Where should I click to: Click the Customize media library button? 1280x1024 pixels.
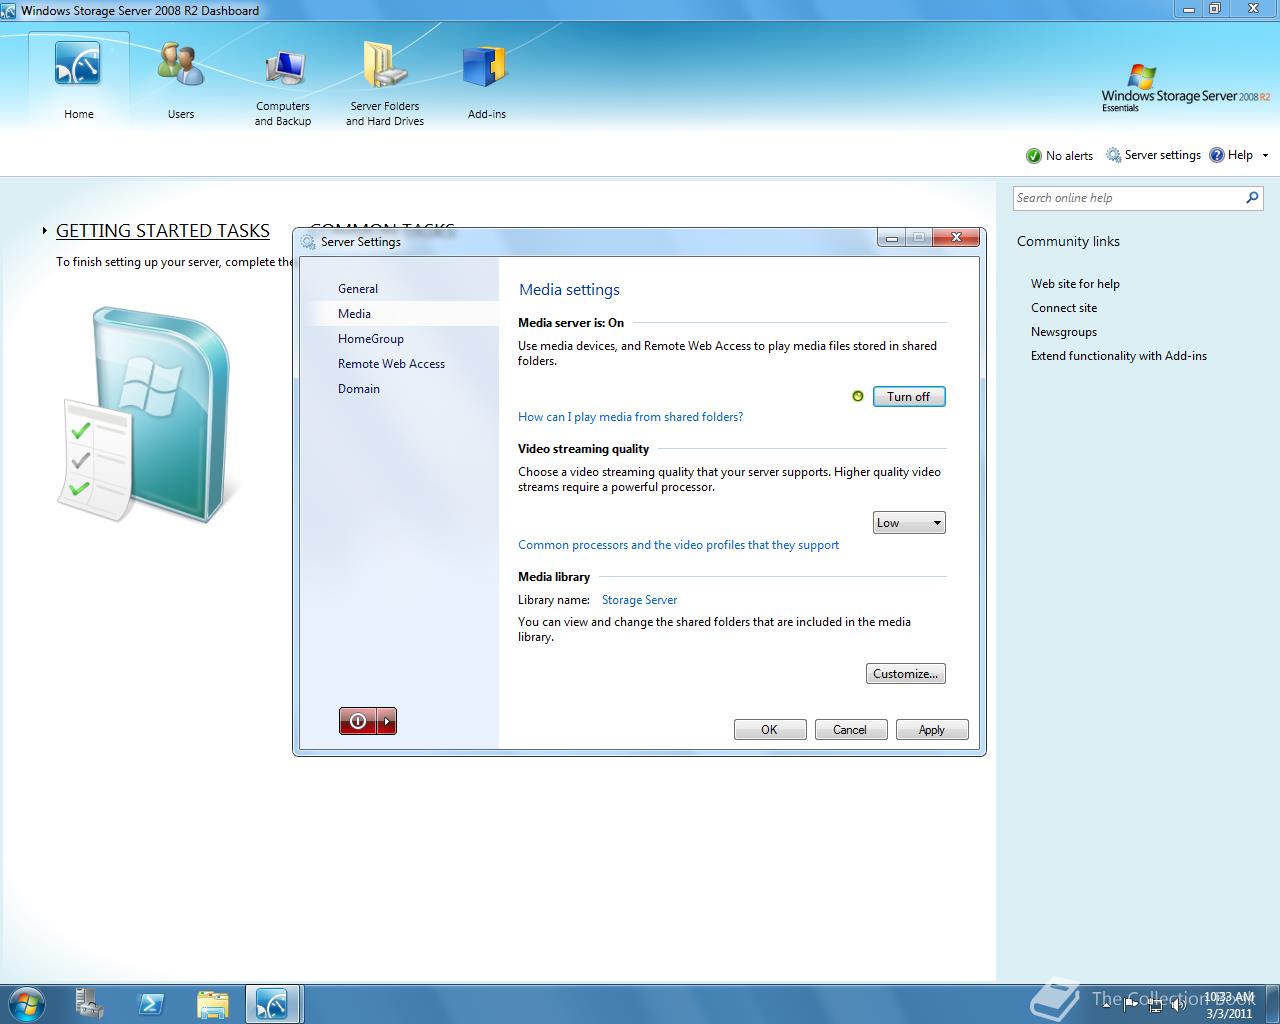point(906,674)
